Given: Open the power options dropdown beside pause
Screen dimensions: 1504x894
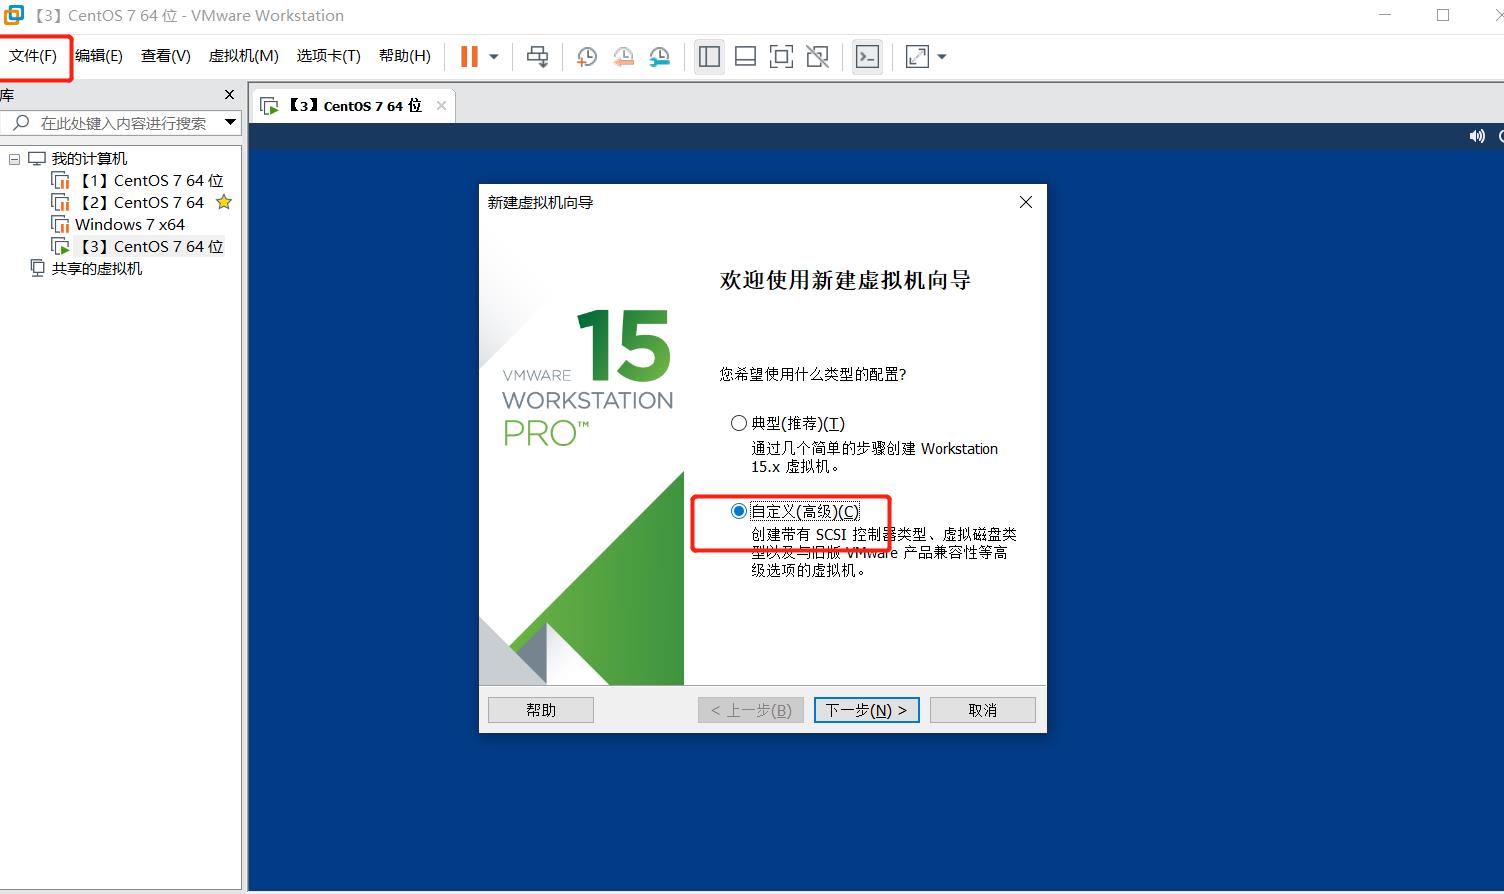Looking at the screenshot, I should pos(493,57).
